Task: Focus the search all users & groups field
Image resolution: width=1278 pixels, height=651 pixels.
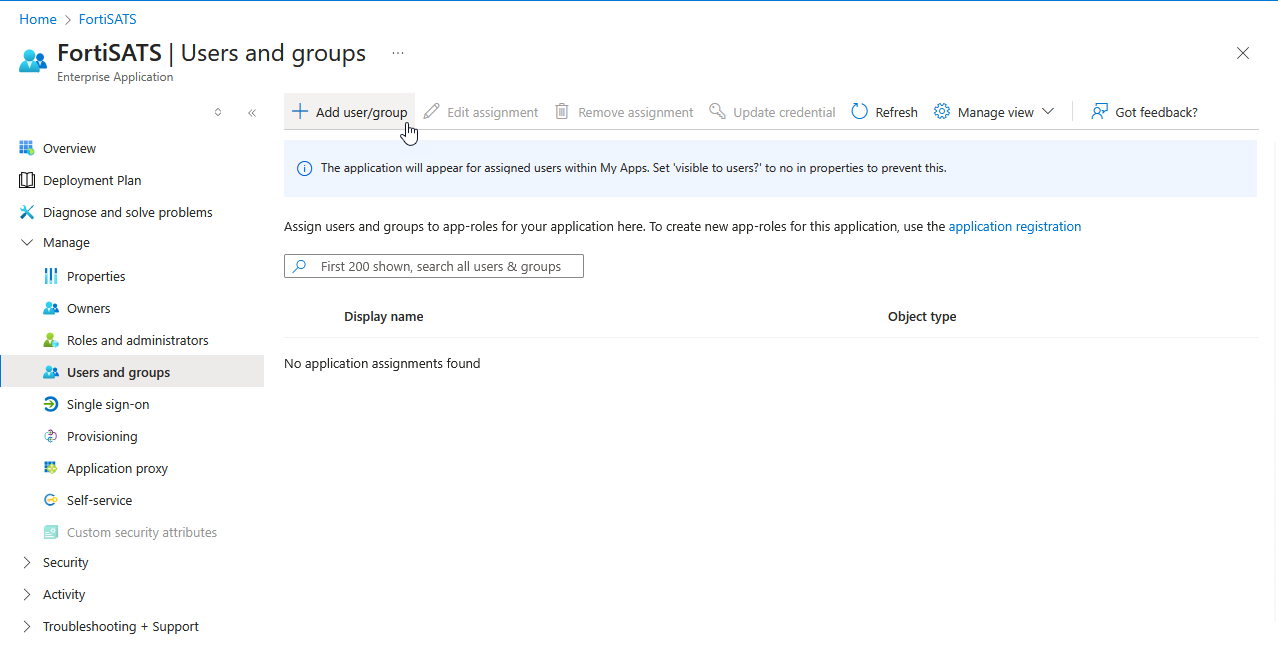Action: click(x=434, y=266)
